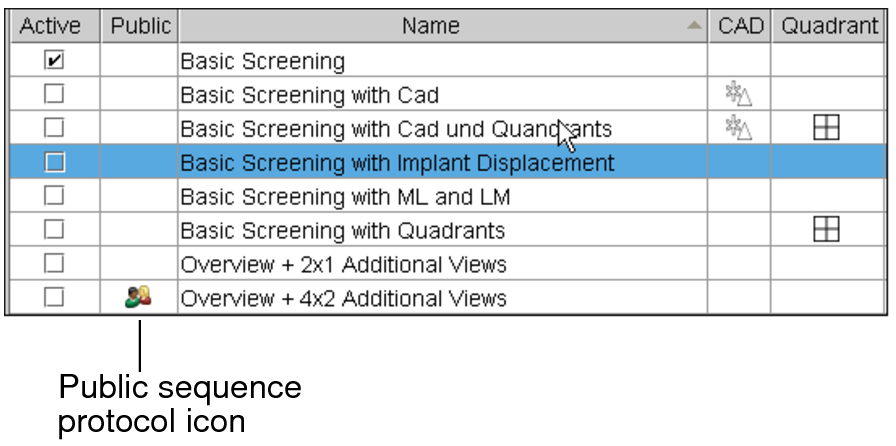The image size is (896, 446).
Task: Select Overview + 2x1 Additional Views protocol name
Action: (343, 265)
